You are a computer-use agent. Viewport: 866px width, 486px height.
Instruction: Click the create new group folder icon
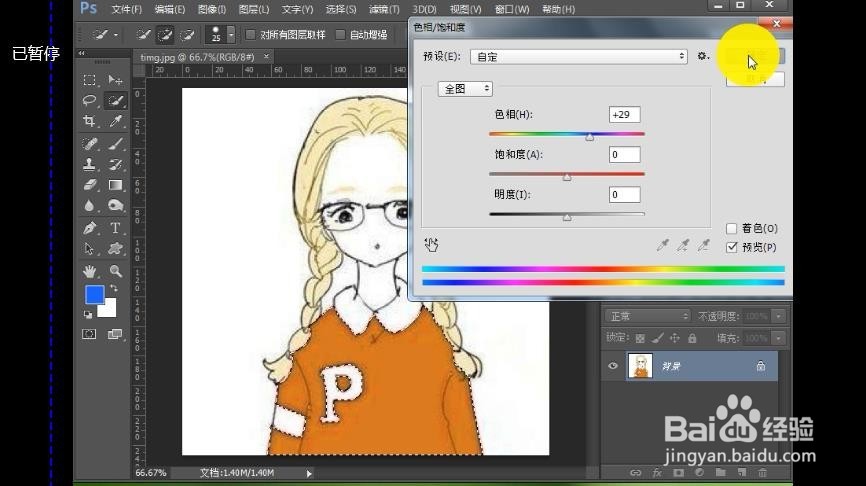coord(720,473)
